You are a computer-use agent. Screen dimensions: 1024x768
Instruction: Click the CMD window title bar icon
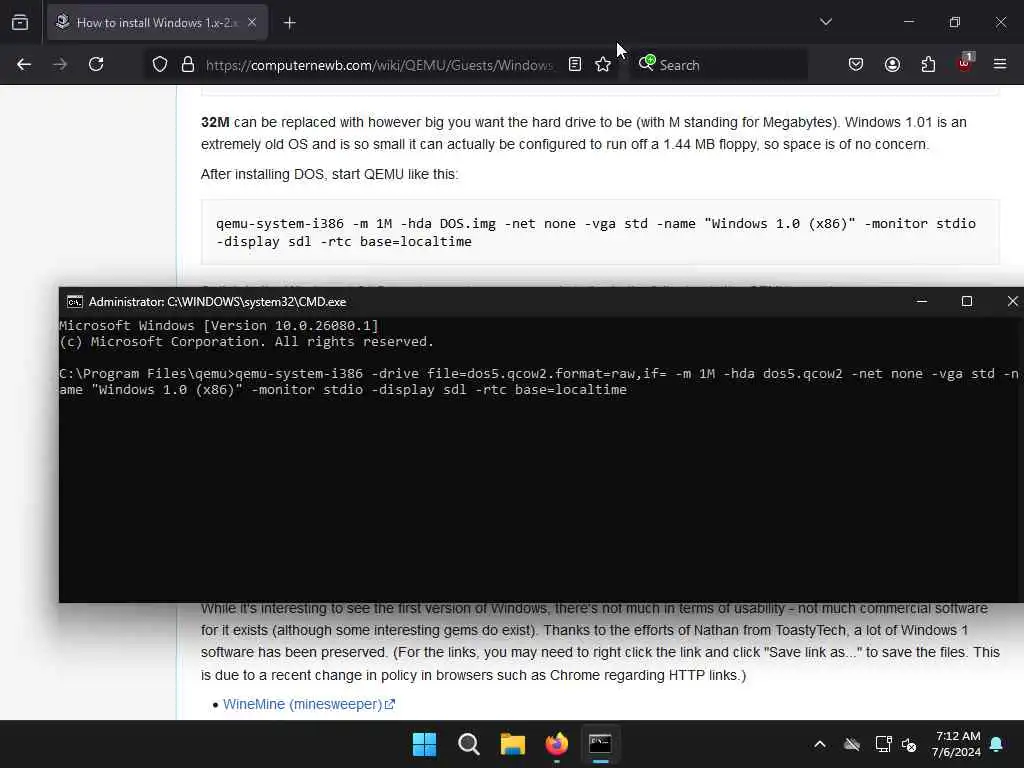pyautogui.click(x=74, y=302)
